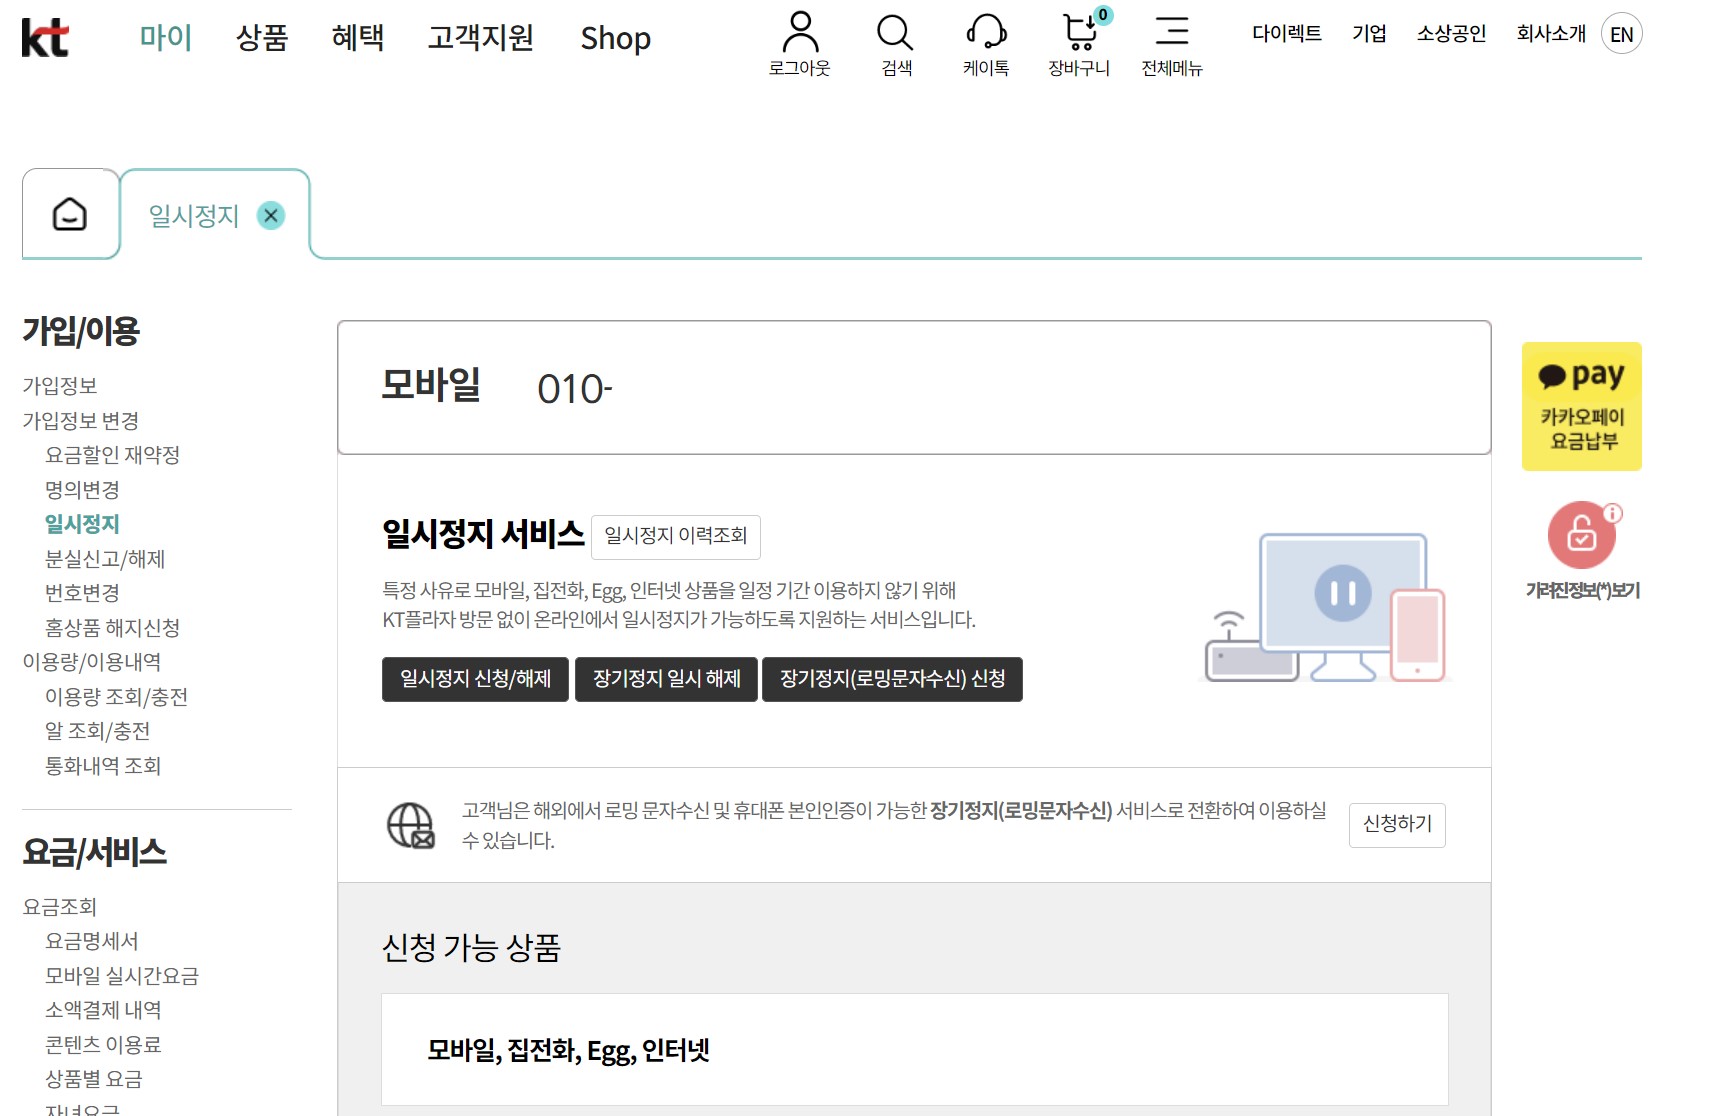Open the full menu (전체메뉴) hamburger icon
Screen dimensions: 1723x1116
point(1172,44)
